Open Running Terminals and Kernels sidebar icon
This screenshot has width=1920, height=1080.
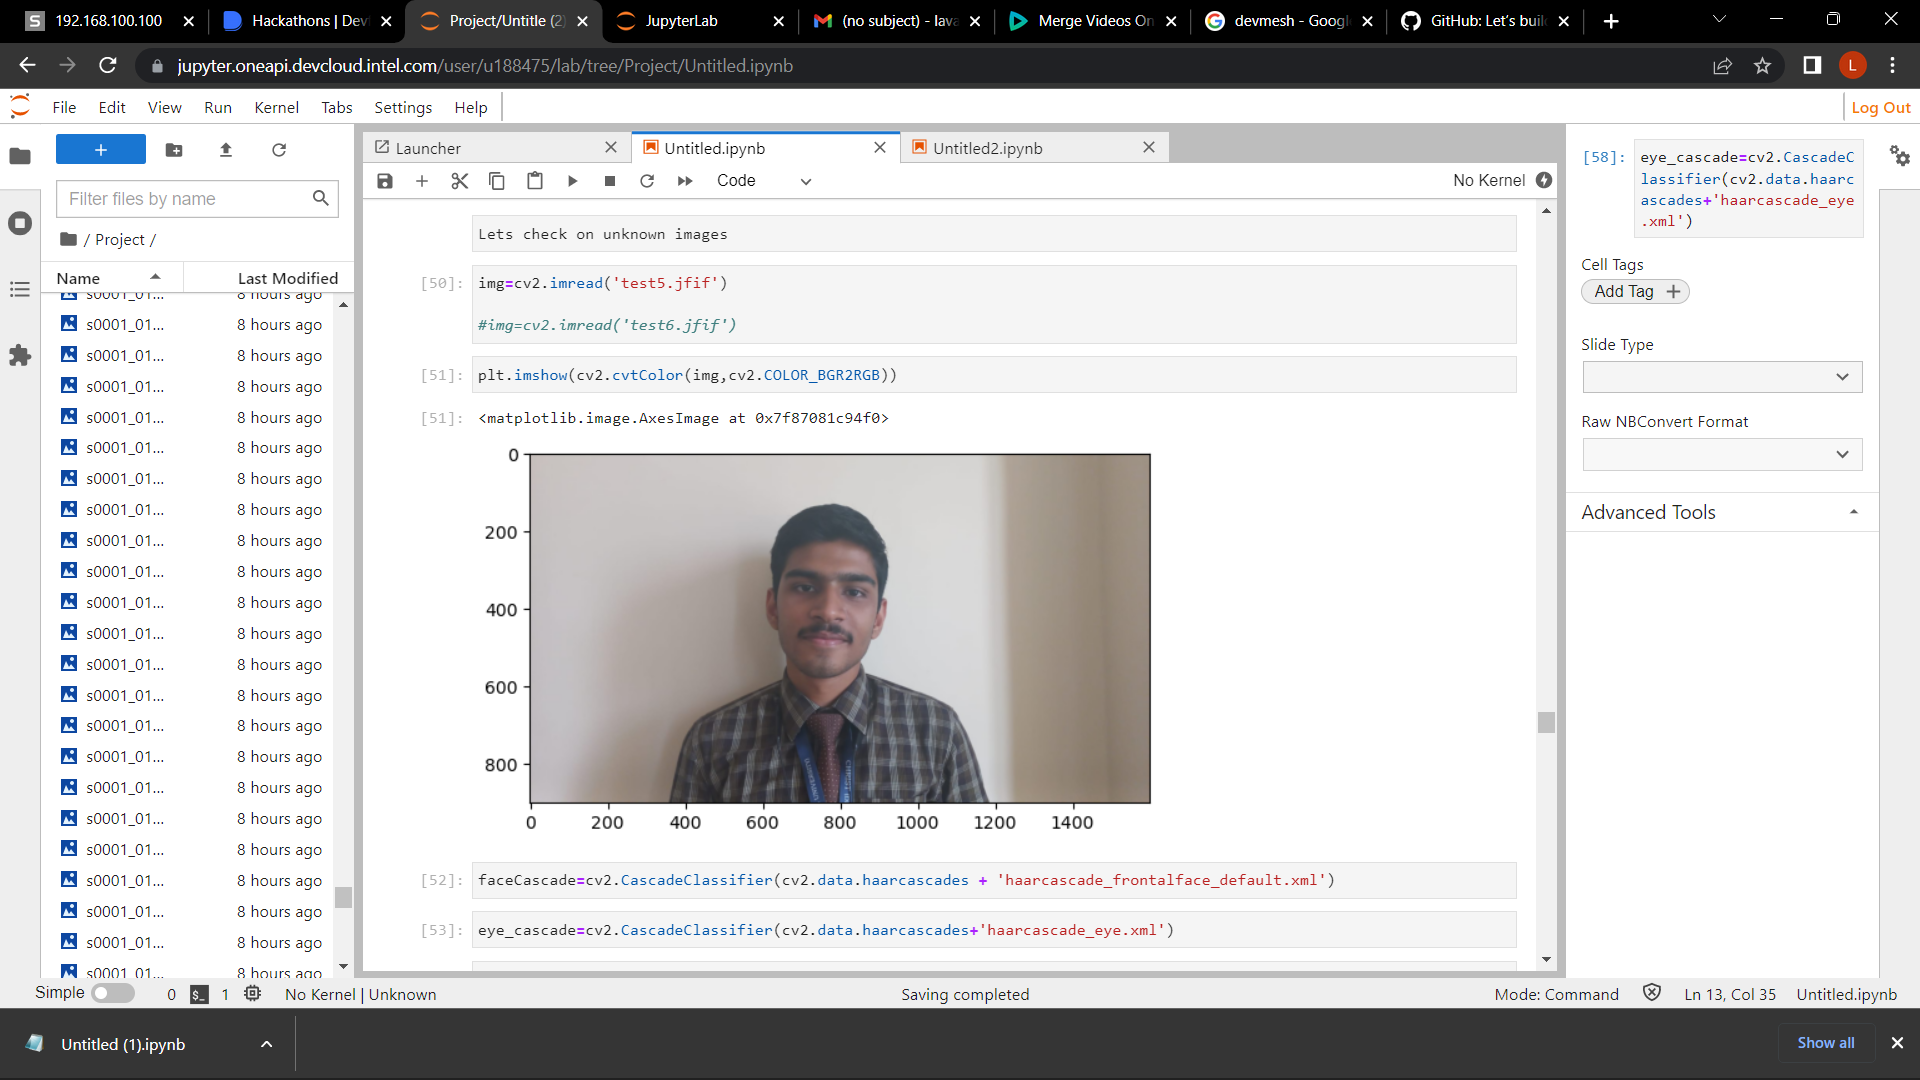pyautogui.click(x=20, y=223)
